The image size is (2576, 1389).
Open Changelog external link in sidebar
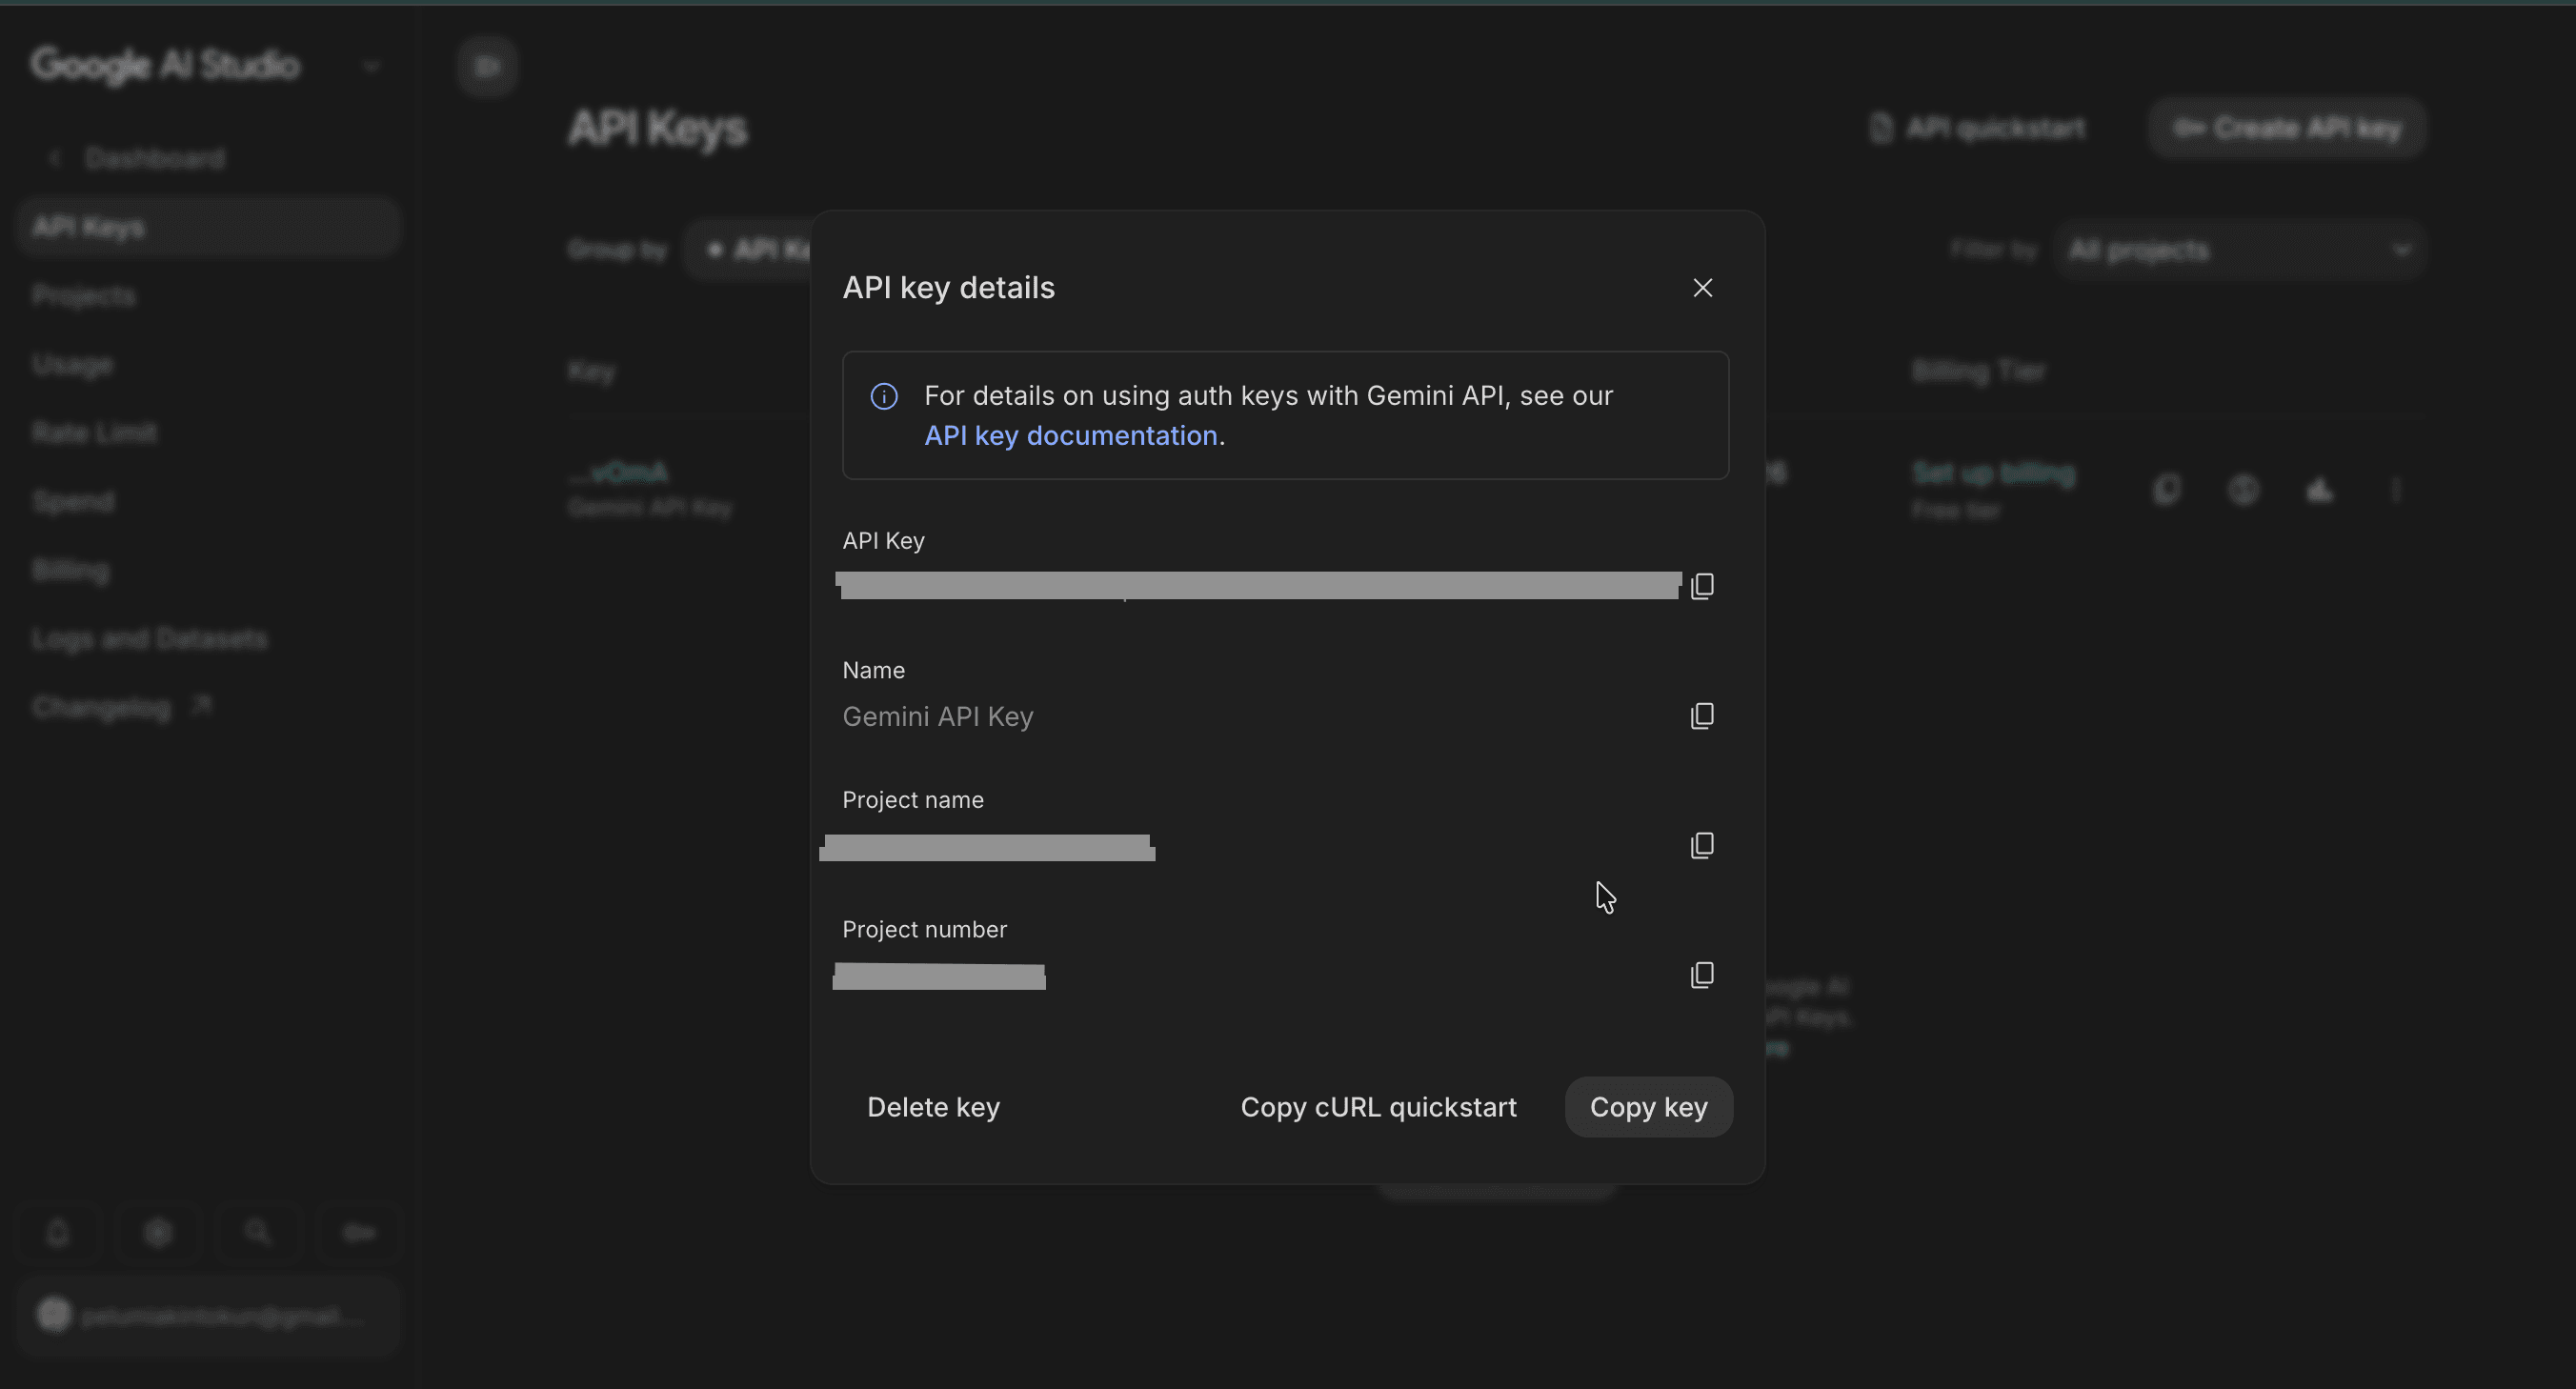pyautogui.click(x=122, y=708)
